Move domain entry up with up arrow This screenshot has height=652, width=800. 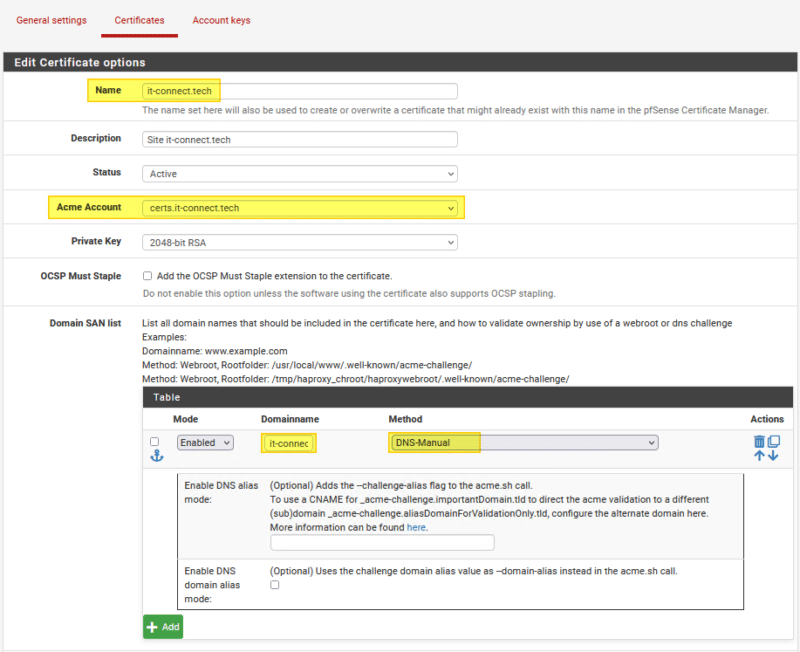point(759,456)
